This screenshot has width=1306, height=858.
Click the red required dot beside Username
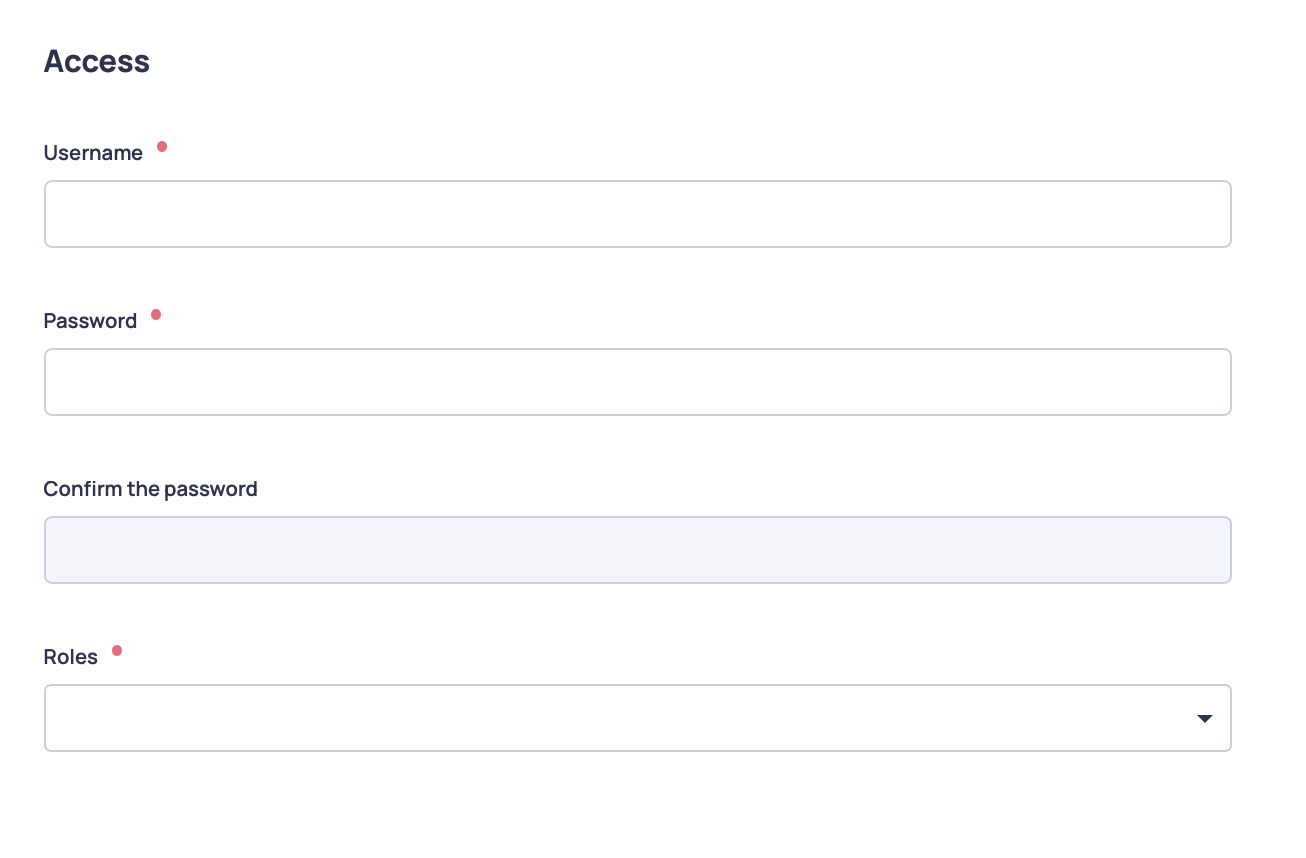tap(162, 147)
